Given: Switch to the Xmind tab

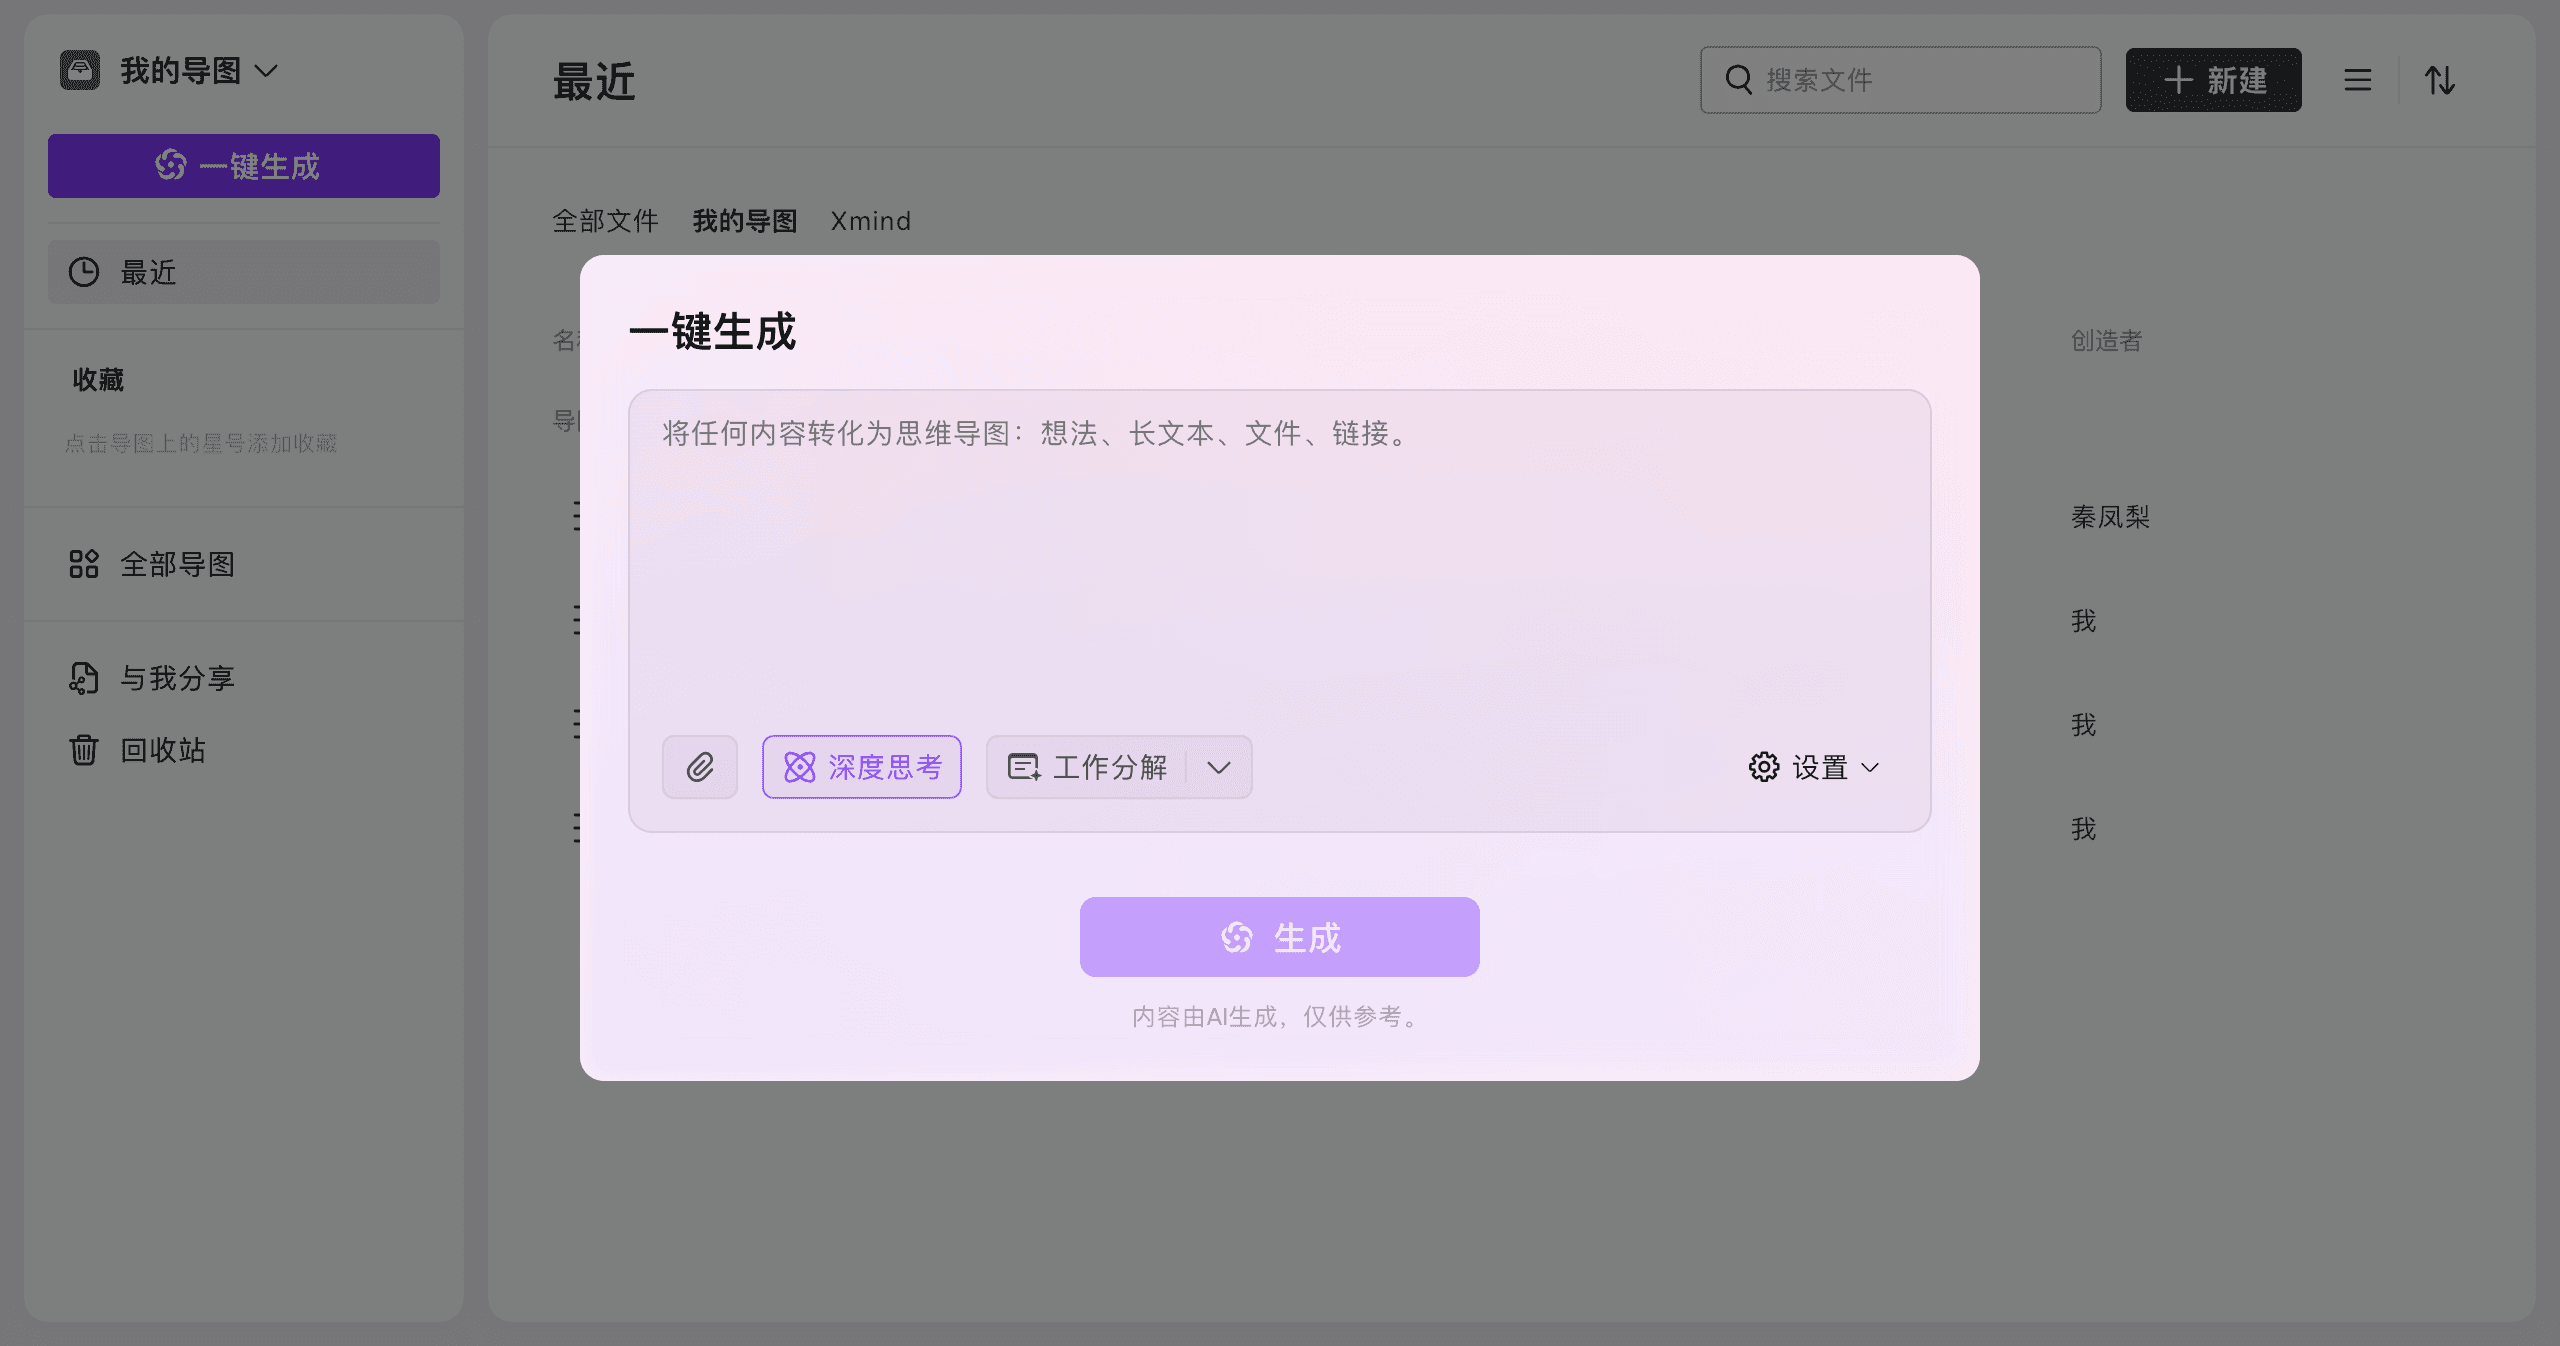Looking at the screenshot, I should point(870,220).
